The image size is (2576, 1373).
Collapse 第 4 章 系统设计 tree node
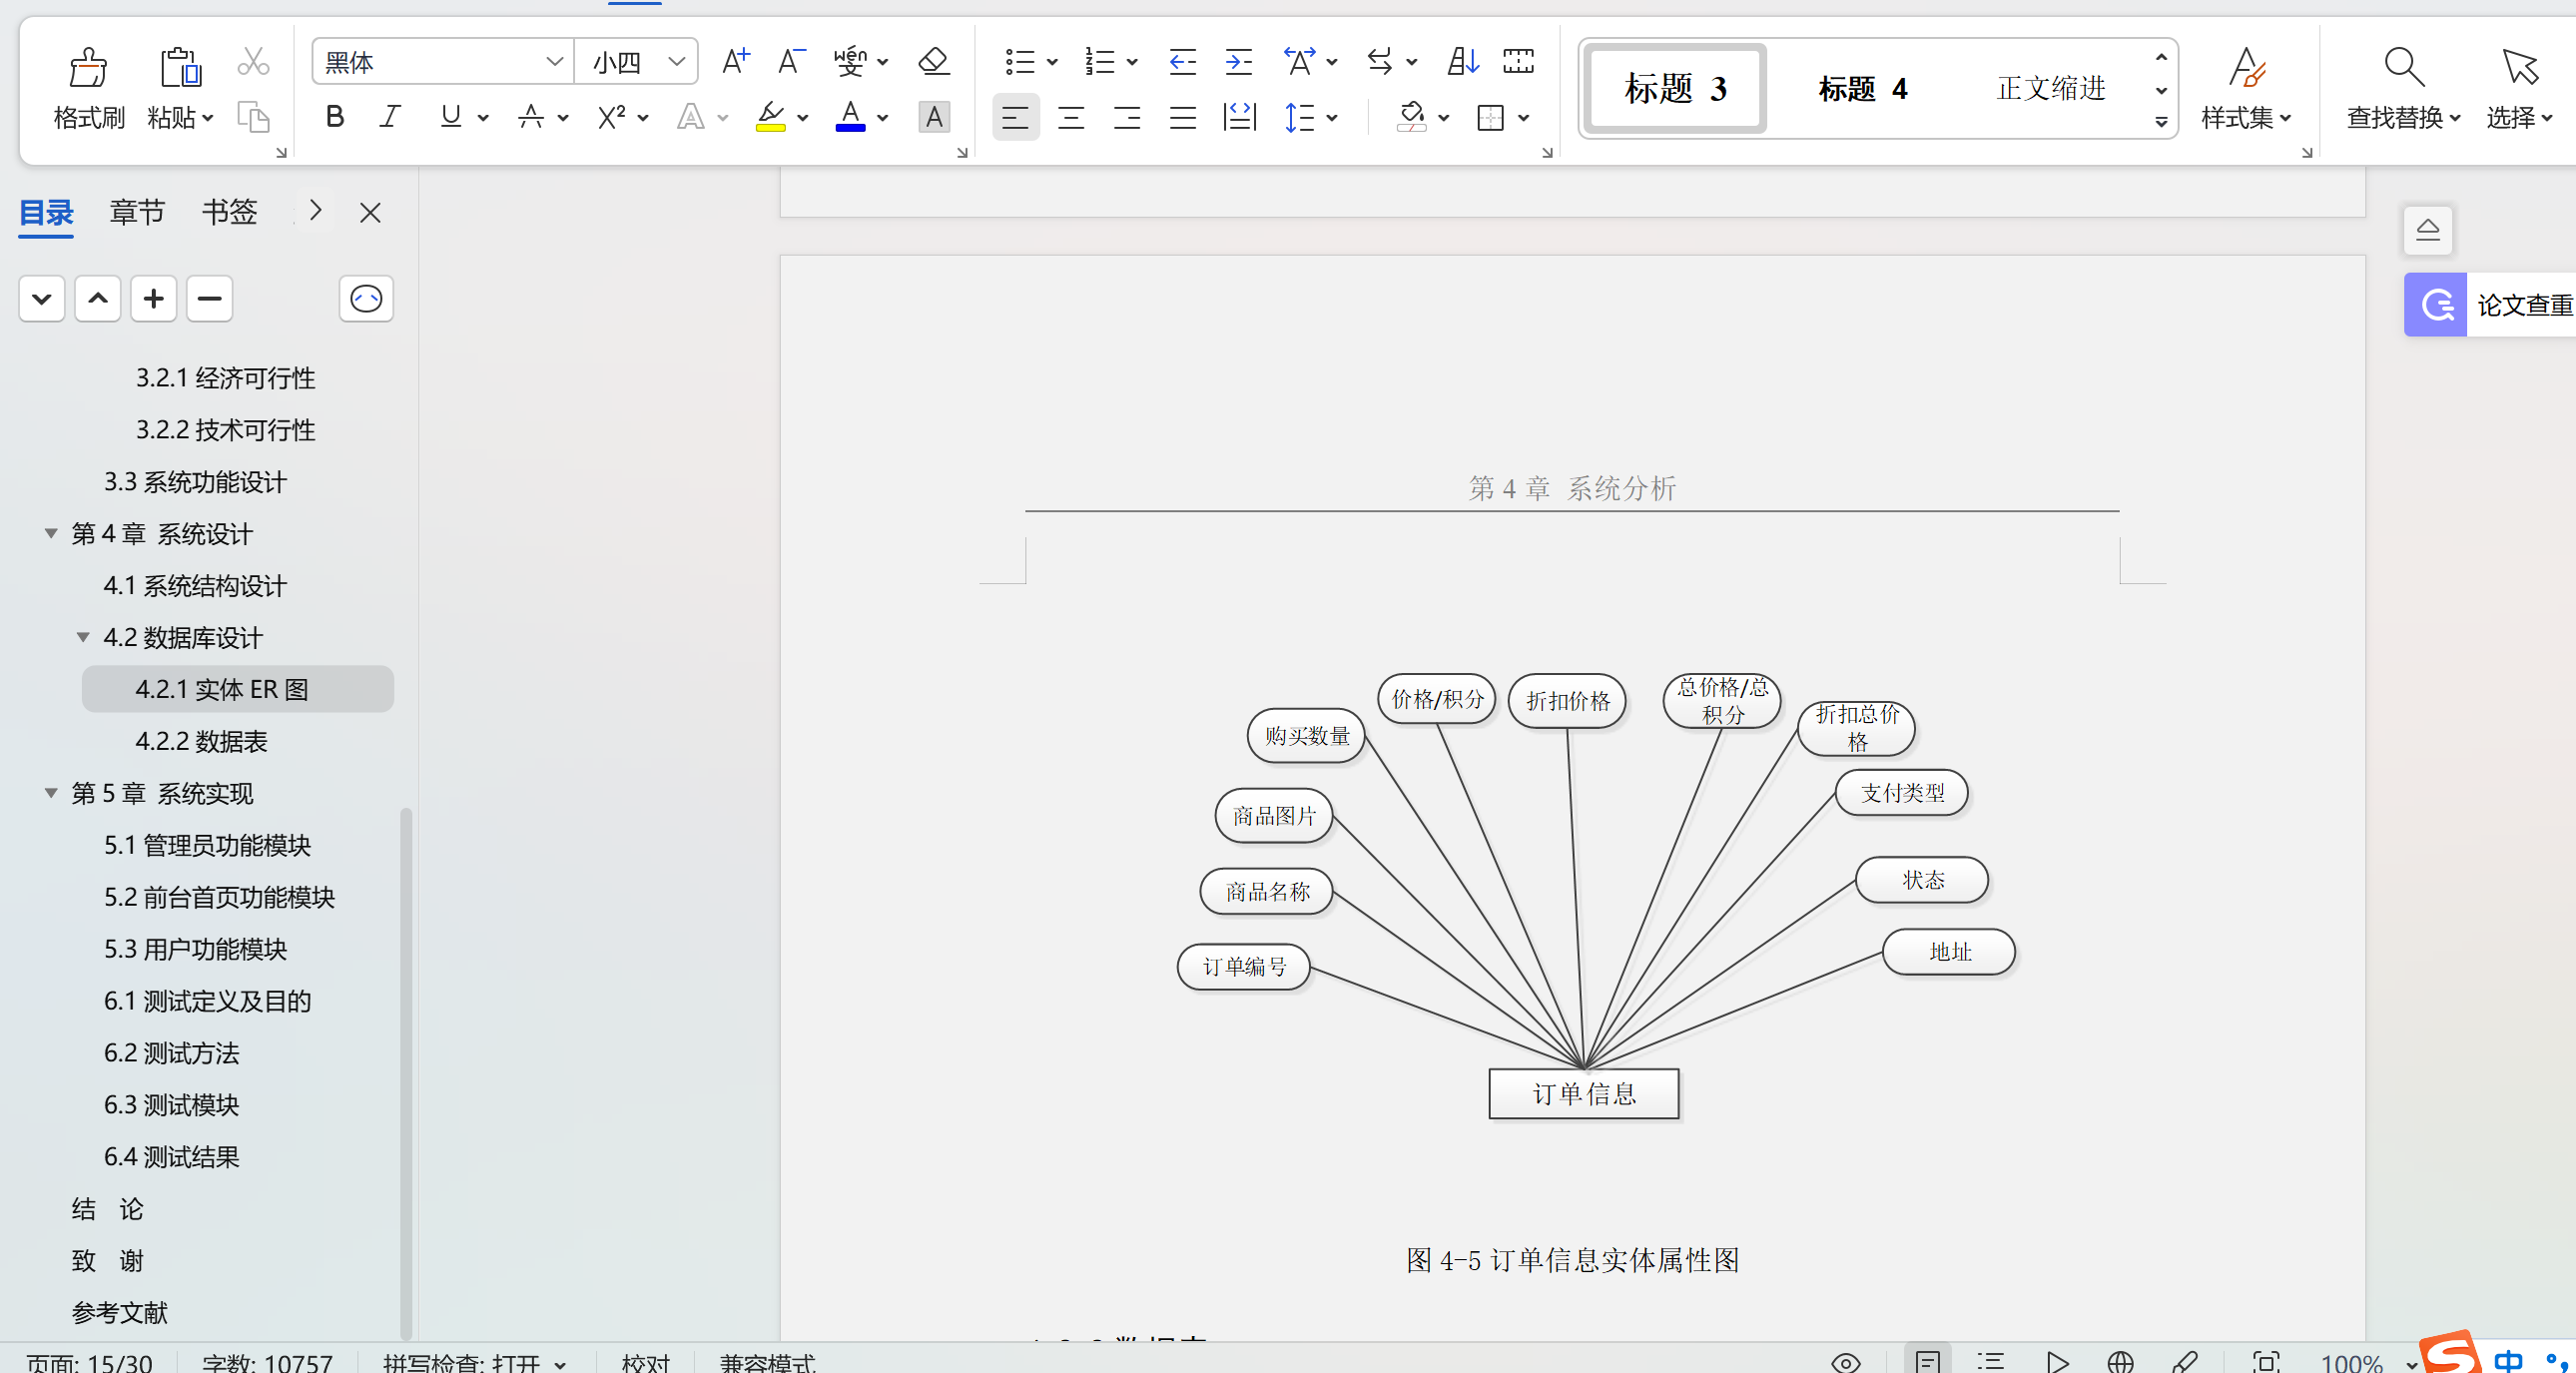tap(51, 534)
